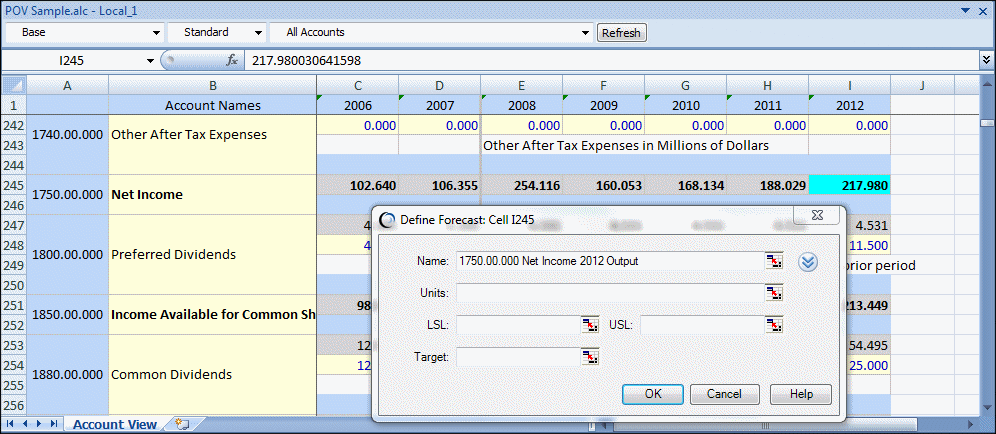
Task: Click the Income Available for Common account name
Action: click(213, 315)
